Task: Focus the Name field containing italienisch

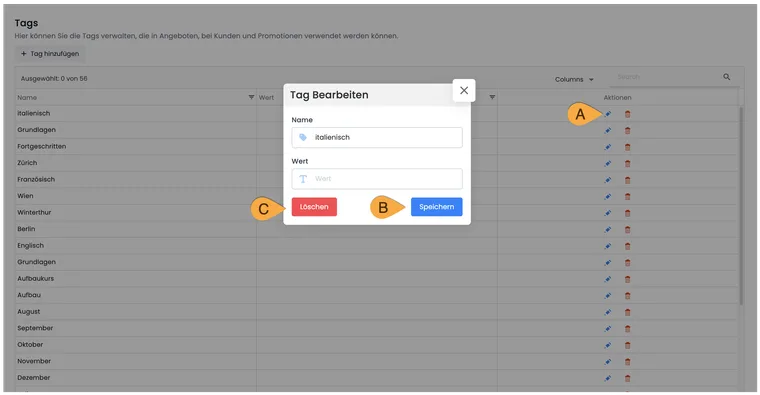Action: pos(377,138)
